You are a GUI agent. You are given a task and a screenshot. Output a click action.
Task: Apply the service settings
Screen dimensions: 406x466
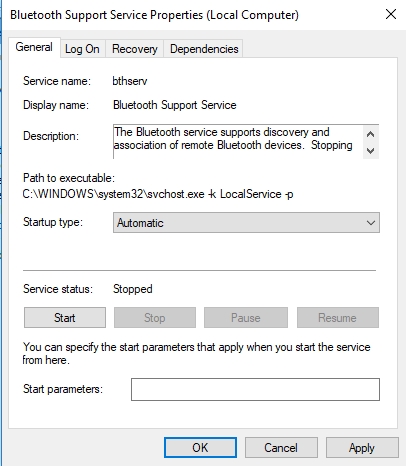coord(362,448)
